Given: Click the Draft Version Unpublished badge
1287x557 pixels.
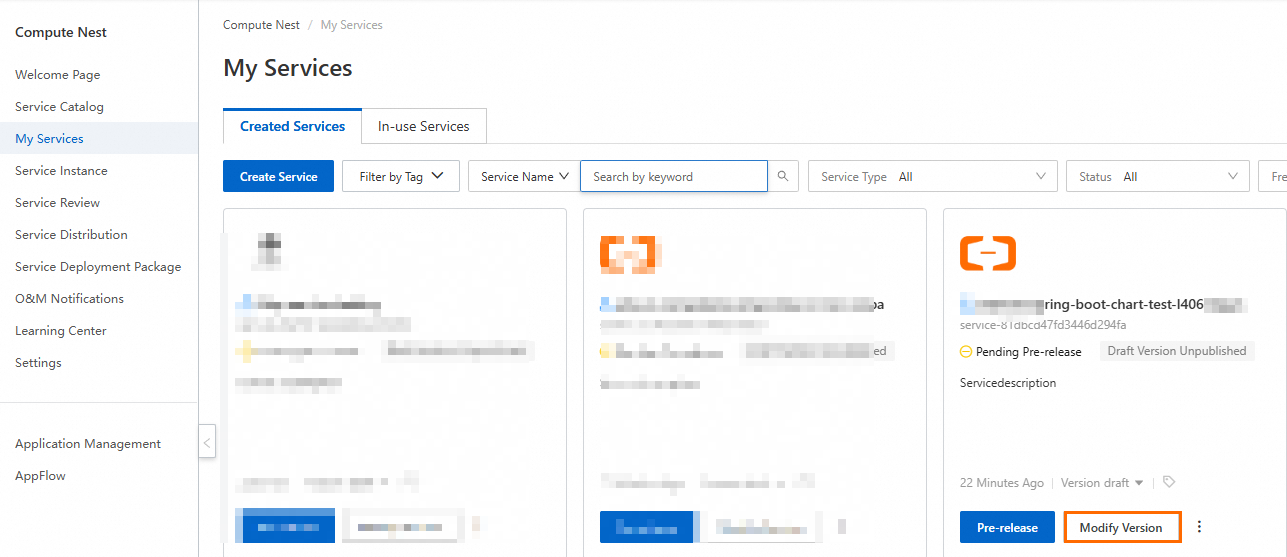Looking at the screenshot, I should (1177, 351).
